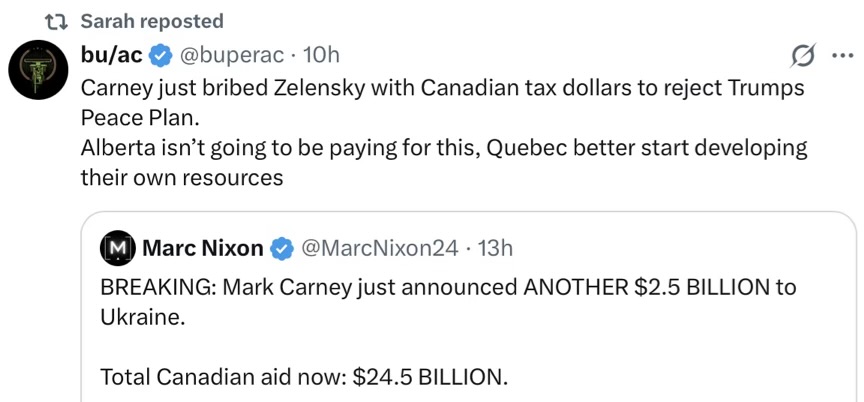The width and height of the screenshot is (864, 402).
Task: Click the line starting 'Alberta isn't going'
Action: pyautogui.click(x=444, y=147)
